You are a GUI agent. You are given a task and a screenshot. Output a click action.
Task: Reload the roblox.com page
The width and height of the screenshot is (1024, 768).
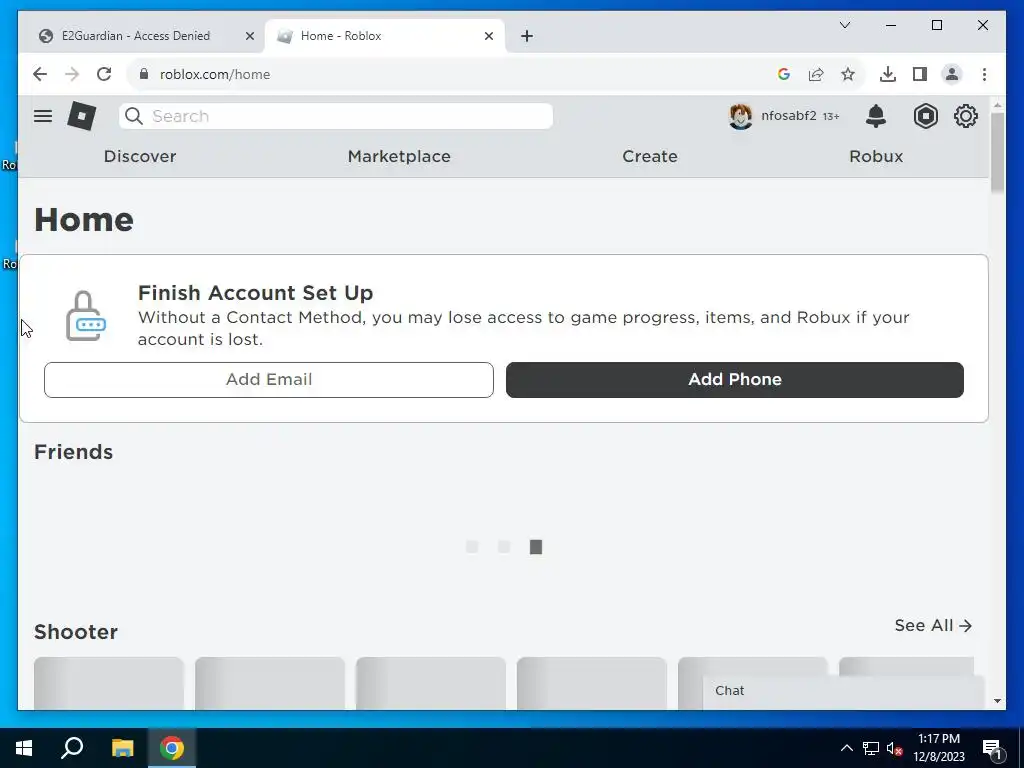tap(104, 74)
